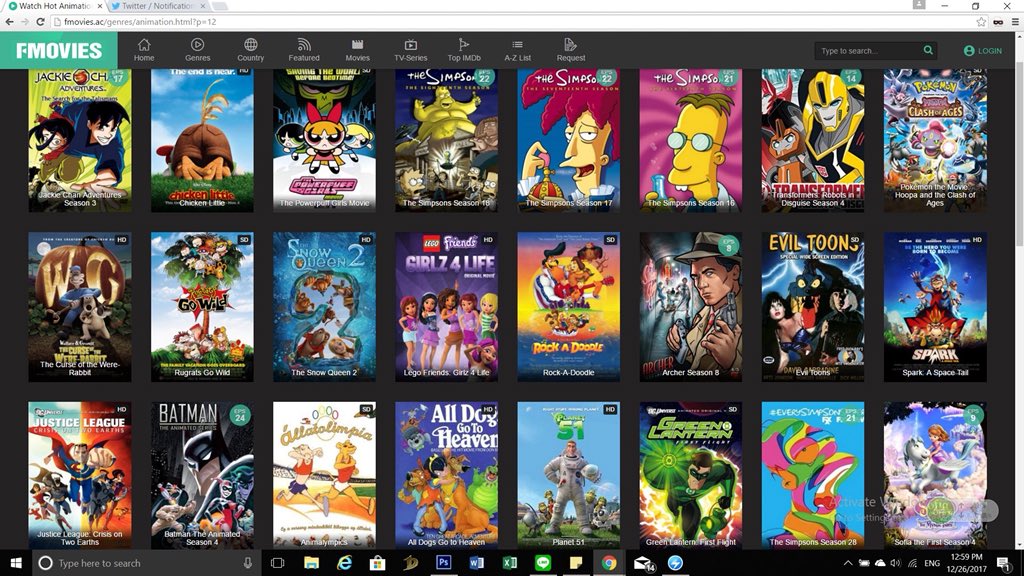
Task: Open The Powerpuff Girls Movie poster
Action: pyautogui.click(x=325, y=140)
